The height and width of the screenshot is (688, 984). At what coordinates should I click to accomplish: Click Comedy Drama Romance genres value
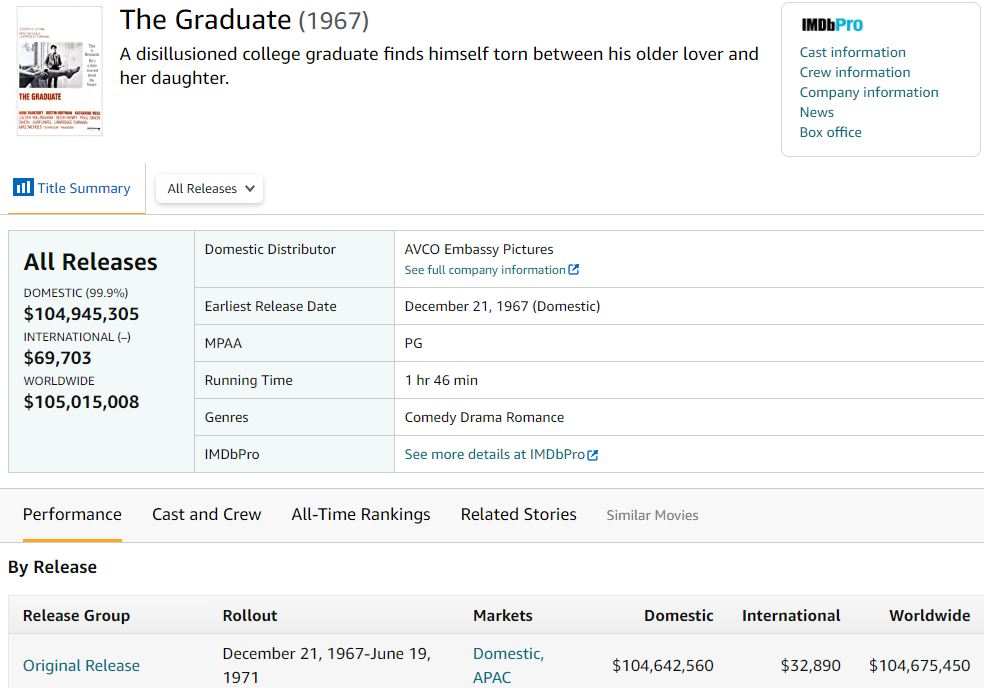pos(484,417)
